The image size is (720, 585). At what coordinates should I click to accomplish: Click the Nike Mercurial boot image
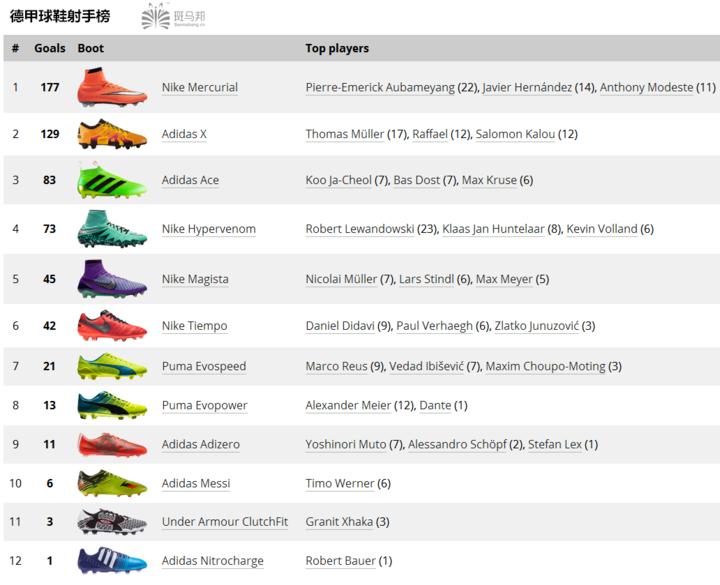pyautogui.click(x=112, y=88)
